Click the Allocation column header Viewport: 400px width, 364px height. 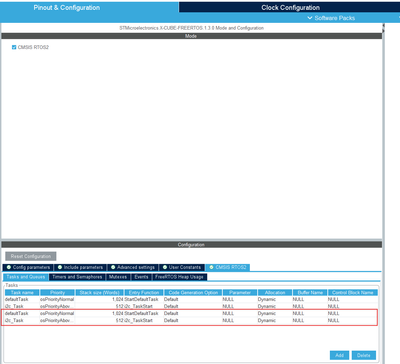click(x=275, y=293)
